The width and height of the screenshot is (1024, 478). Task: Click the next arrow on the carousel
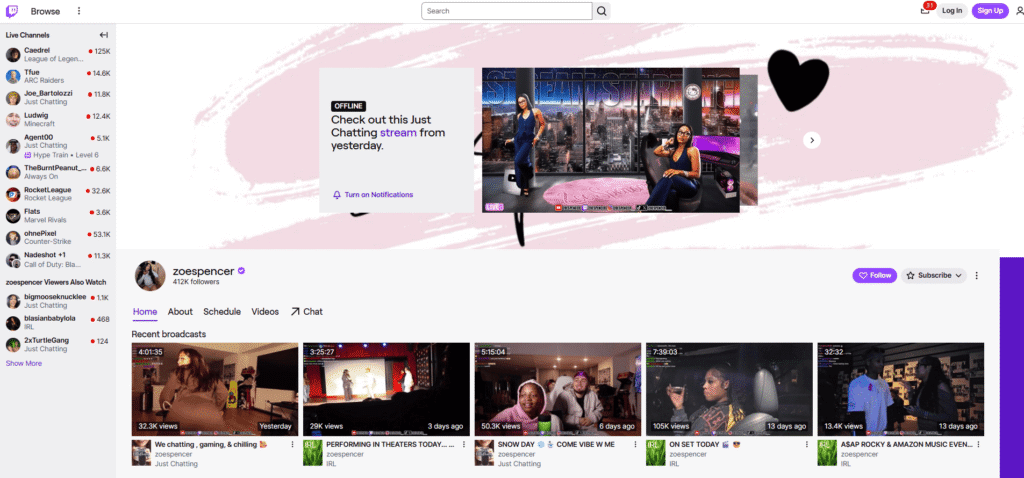pyautogui.click(x=812, y=140)
